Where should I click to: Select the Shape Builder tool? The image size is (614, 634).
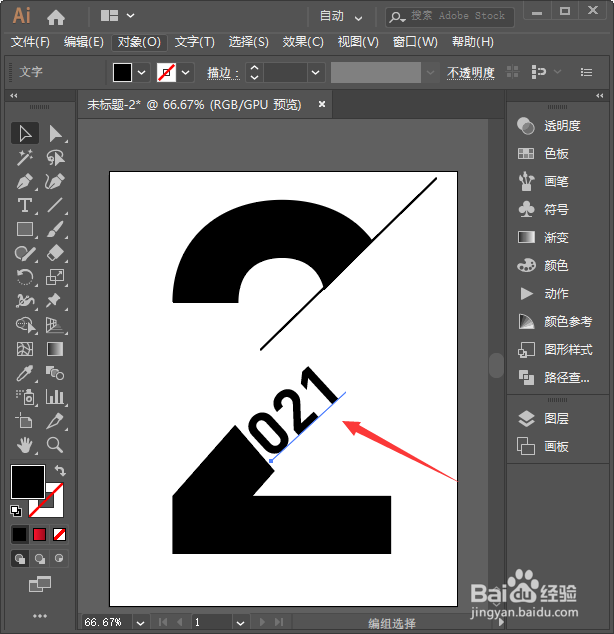point(25,325)
